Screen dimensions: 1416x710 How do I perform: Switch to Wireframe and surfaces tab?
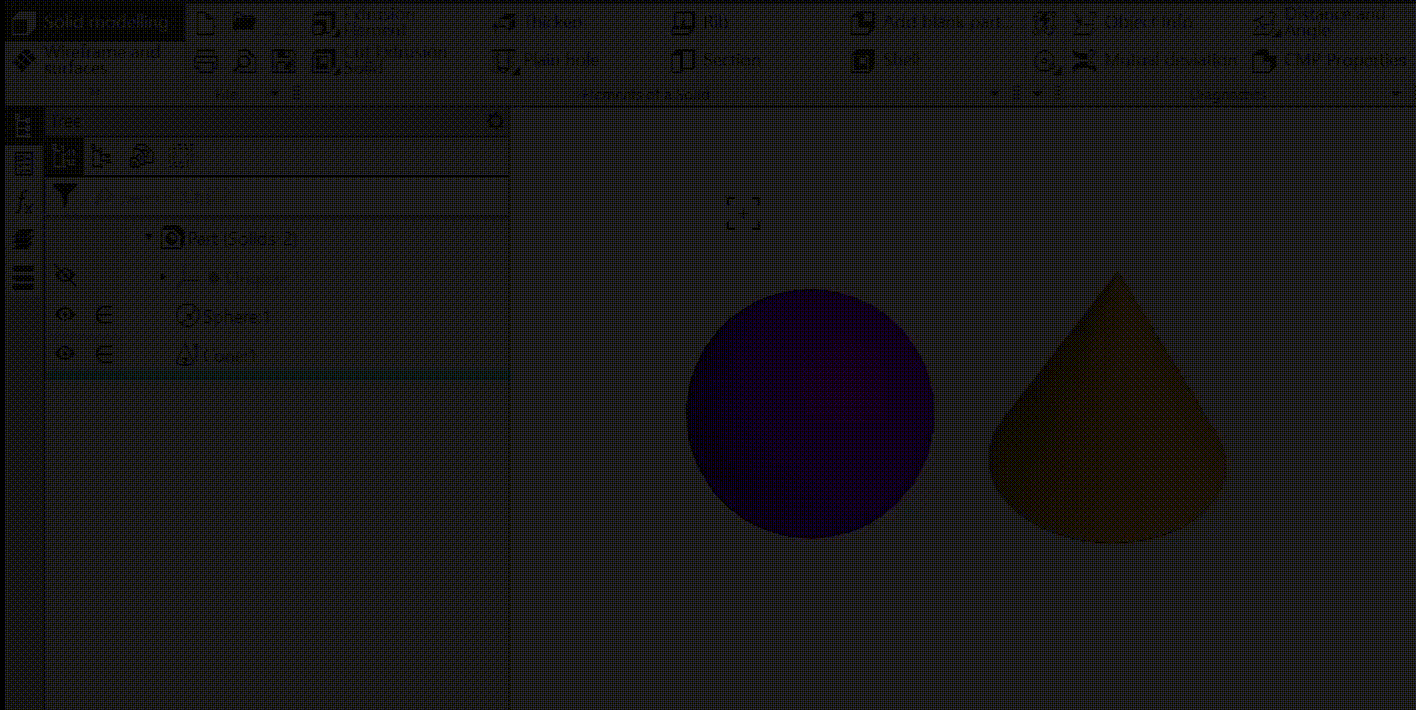click(x=90, y=61)
